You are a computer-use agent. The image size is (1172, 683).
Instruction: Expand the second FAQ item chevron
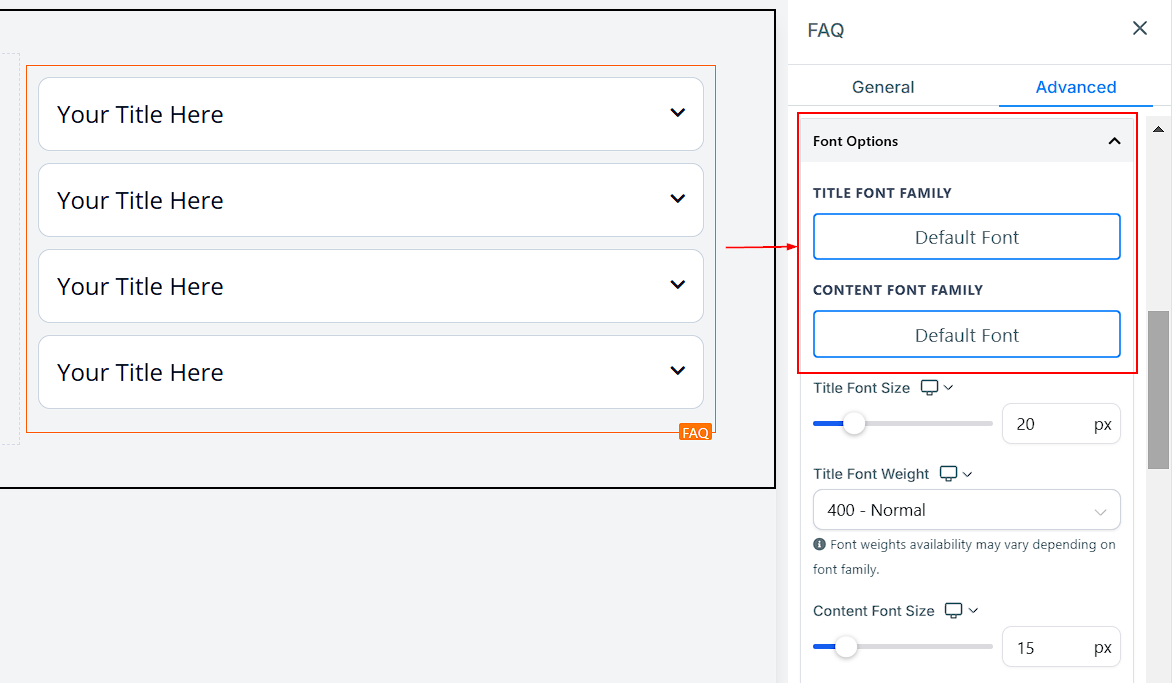tap(677, 199)
